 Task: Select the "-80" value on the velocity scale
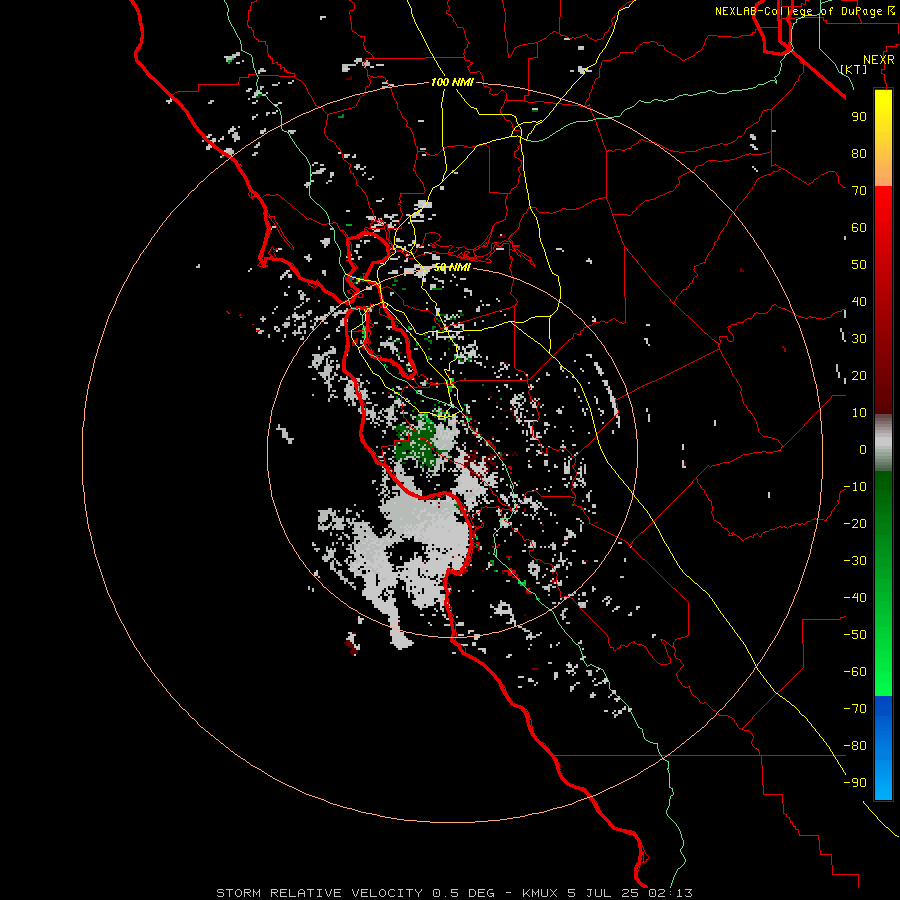coord(855,746)
